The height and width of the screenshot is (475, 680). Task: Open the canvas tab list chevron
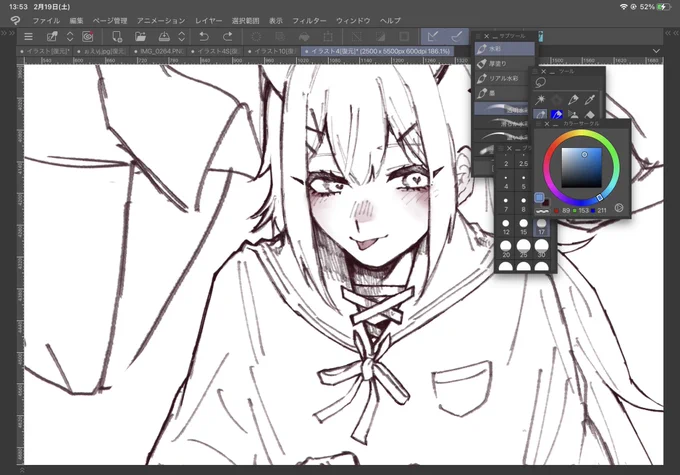(656, 51)
